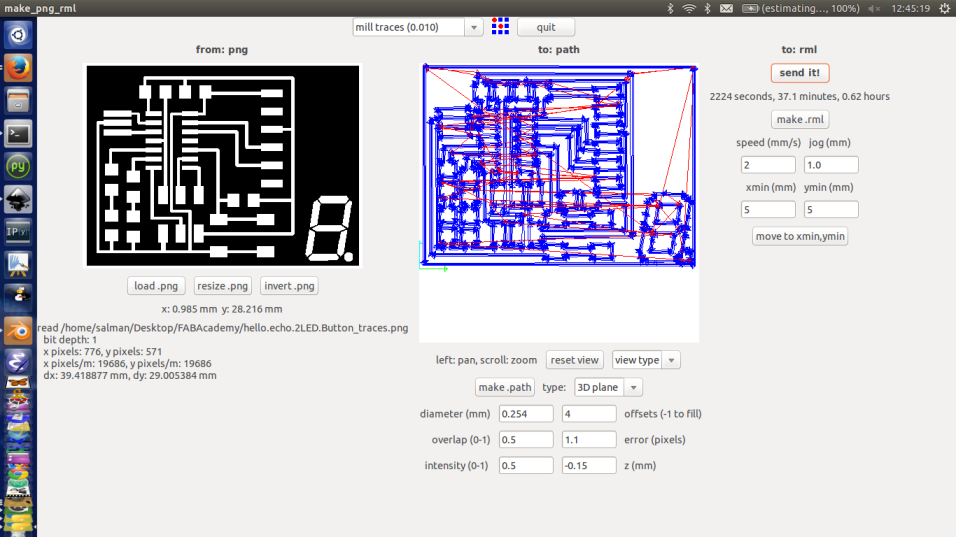The image size is (956, 537).
Task: Click the blue toolpath preview canvas
Action: click(x=559, y=202)
